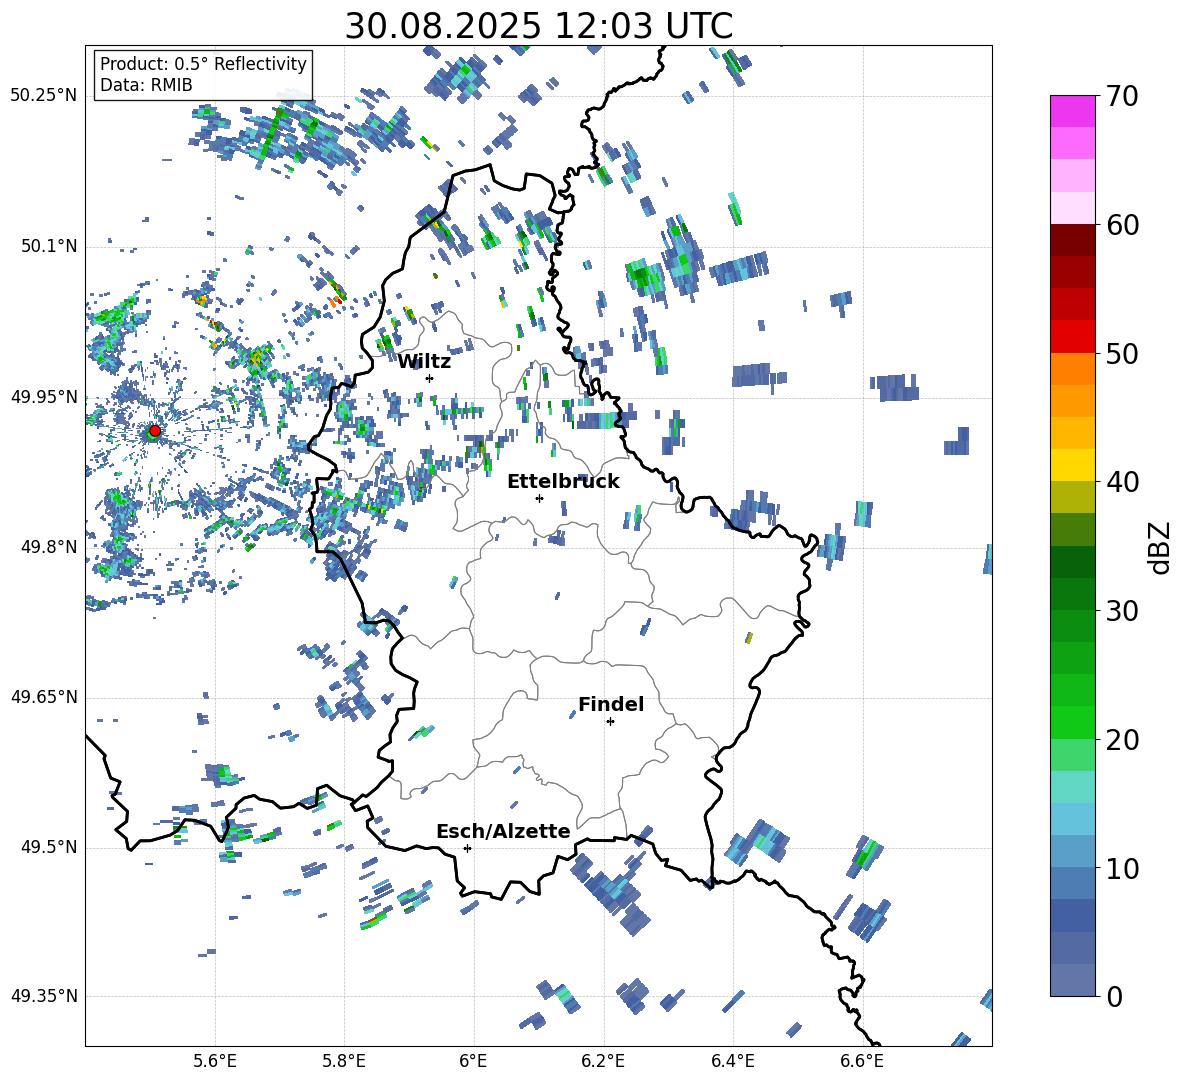Click the 0 colorbar tick label
This screenshot has height=1081, width=1184.
pos(1114,996)
